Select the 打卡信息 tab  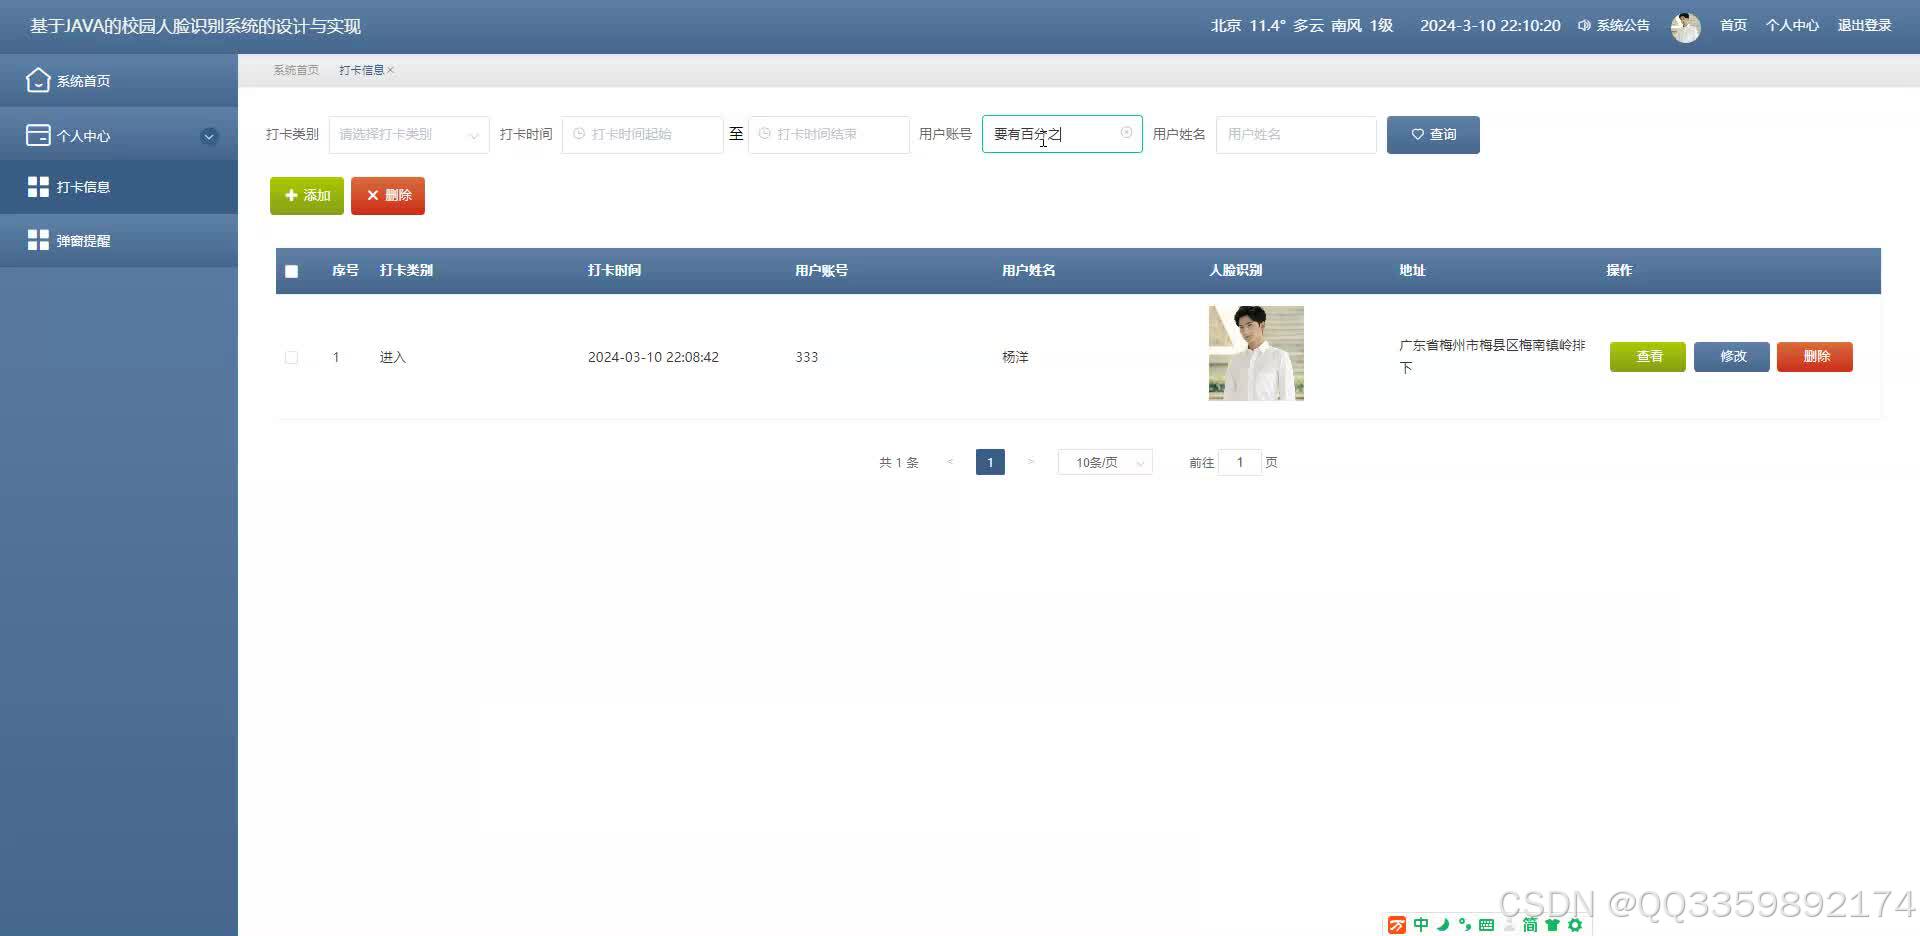(x=361, y=70)
